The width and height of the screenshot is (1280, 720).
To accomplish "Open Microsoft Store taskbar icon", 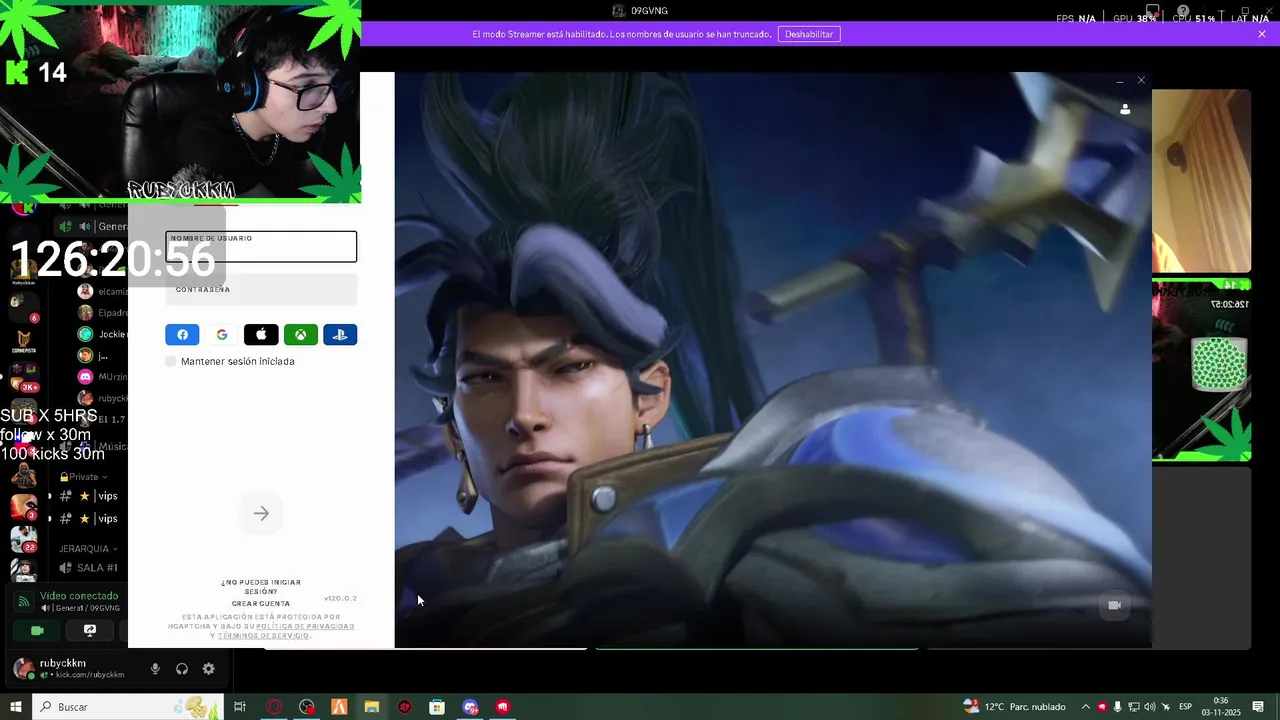I will (x=437, y=707).
